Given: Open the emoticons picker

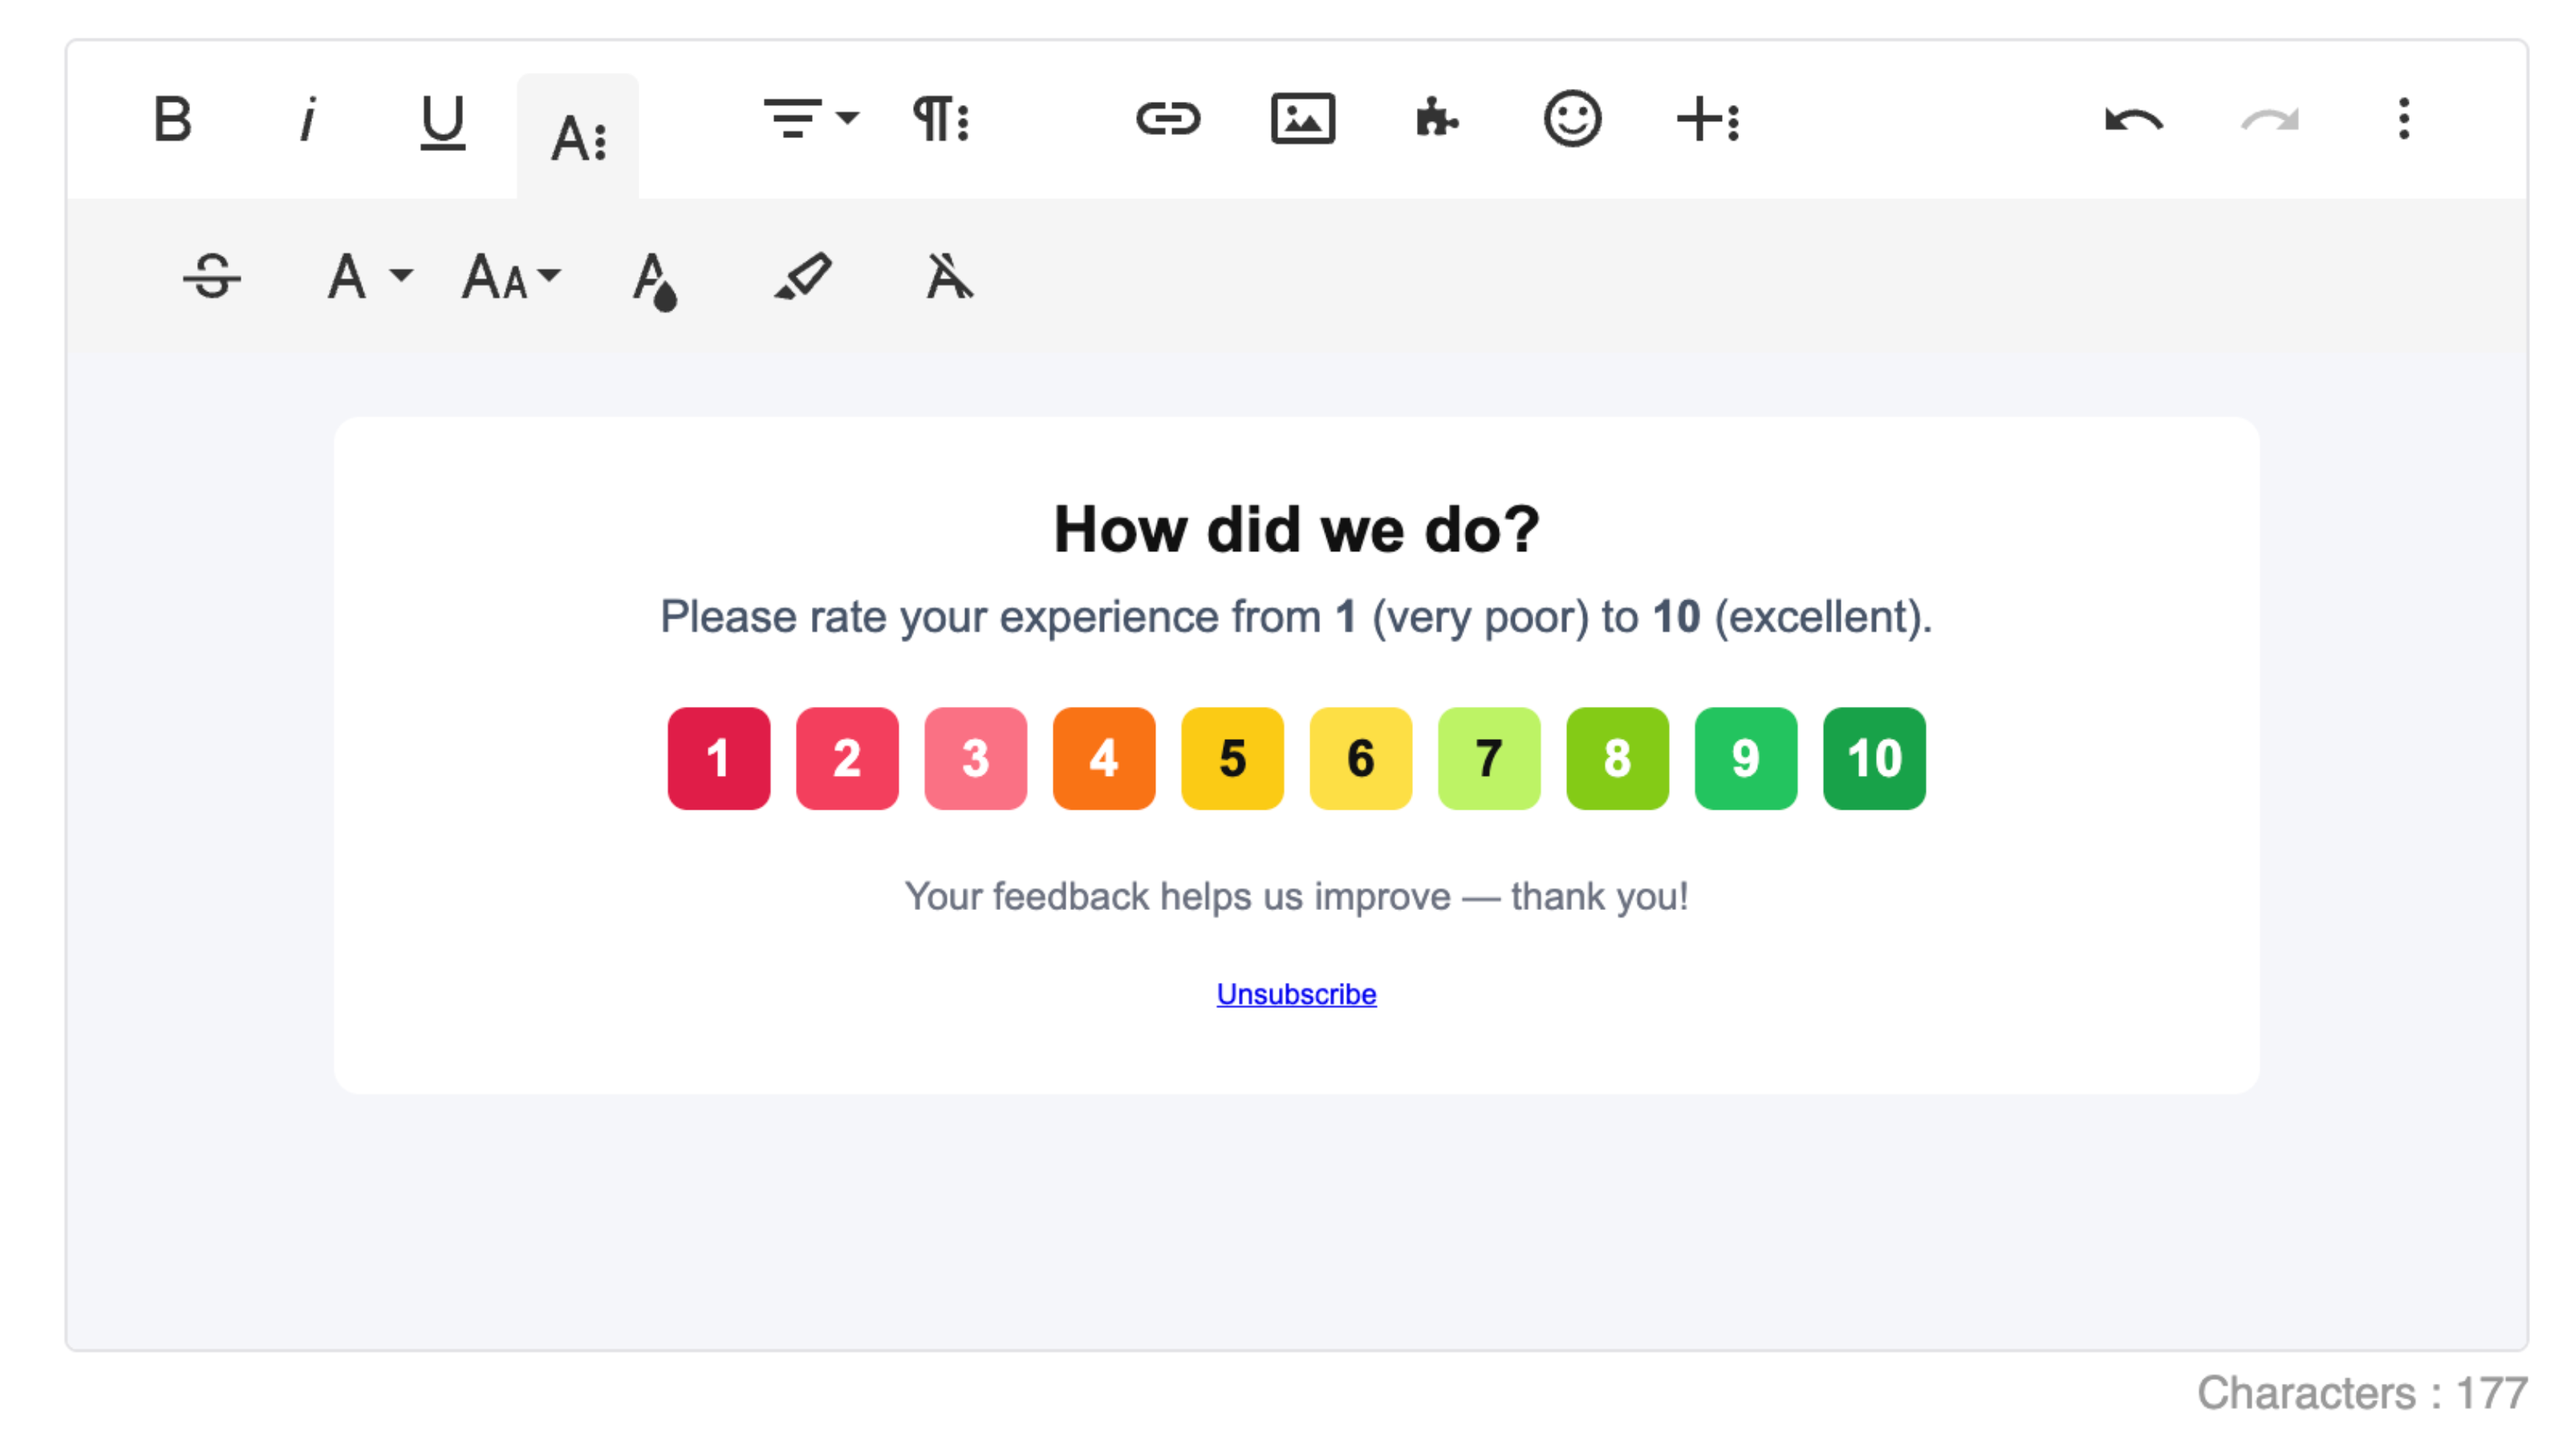Looking at the screenshot, I should 1572,120.
